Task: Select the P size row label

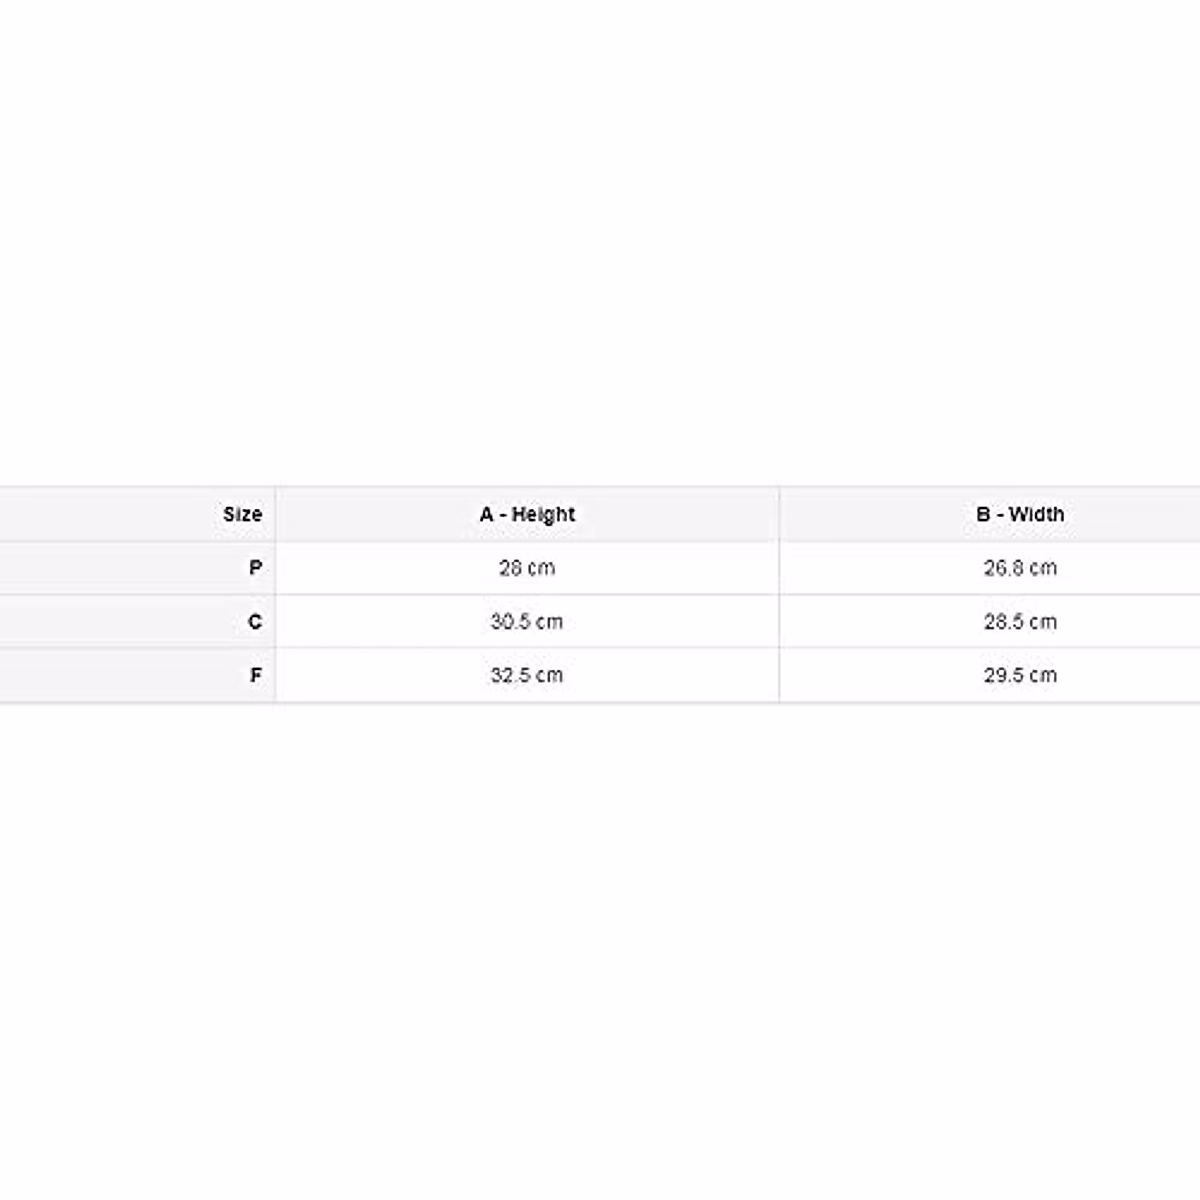Action: click(256, 568)
